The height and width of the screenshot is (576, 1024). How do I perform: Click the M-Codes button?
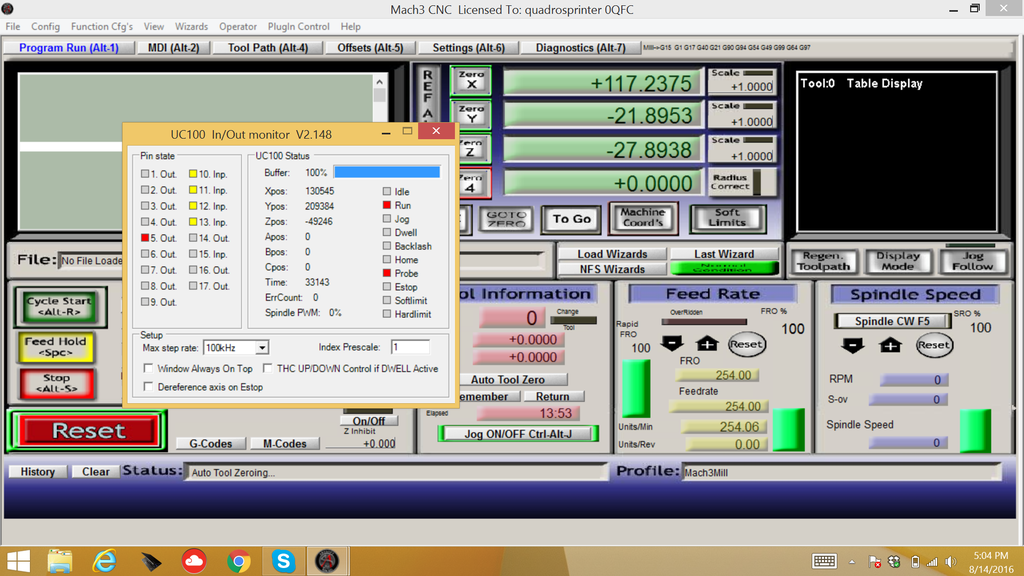click(285, 443)
